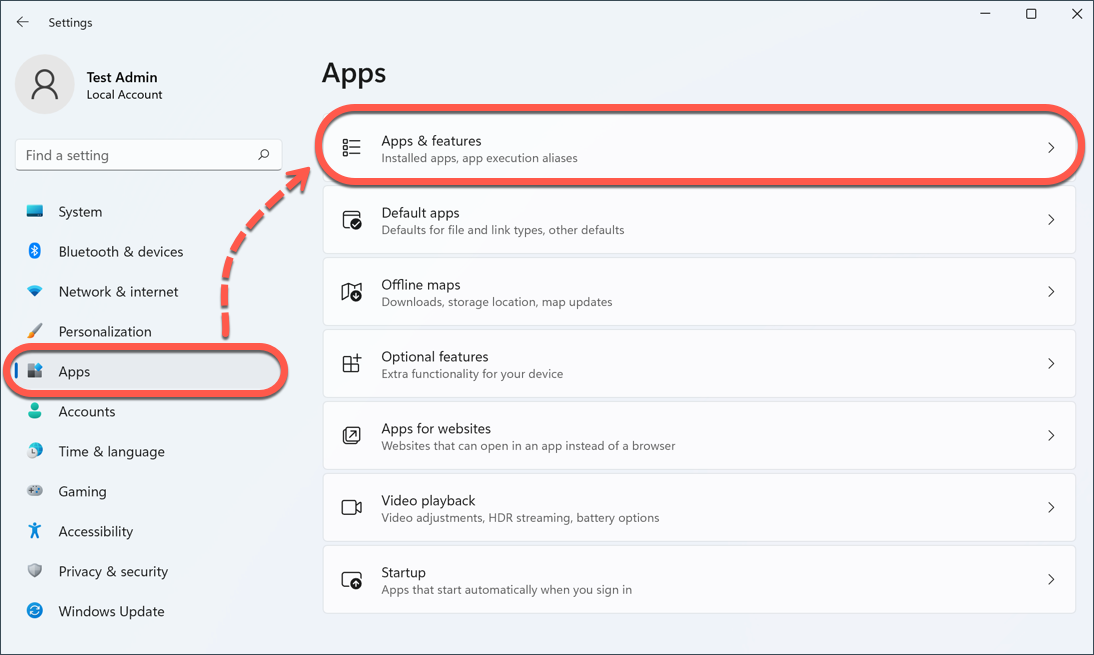Click the Optional features grid-plus icon
This screenshot has height=655, width=1094.
352,363
